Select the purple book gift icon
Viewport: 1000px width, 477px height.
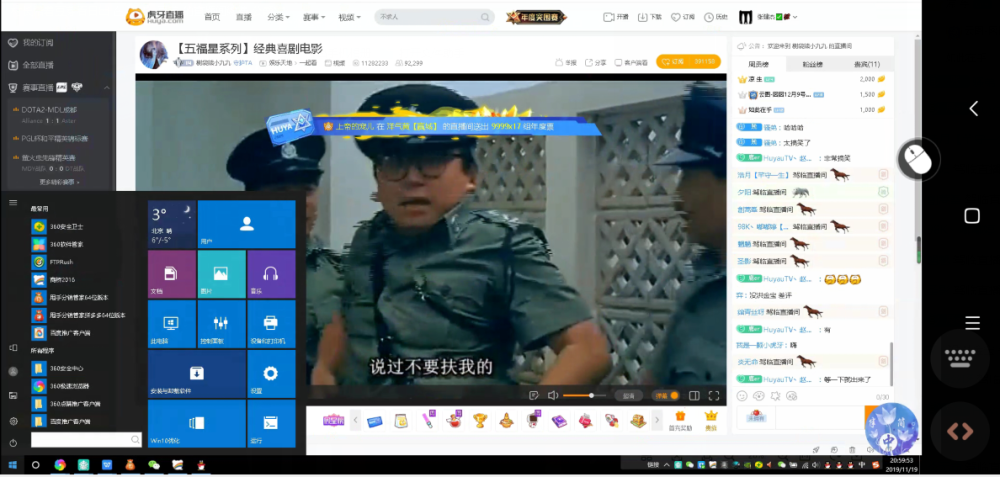coord(559,421)
